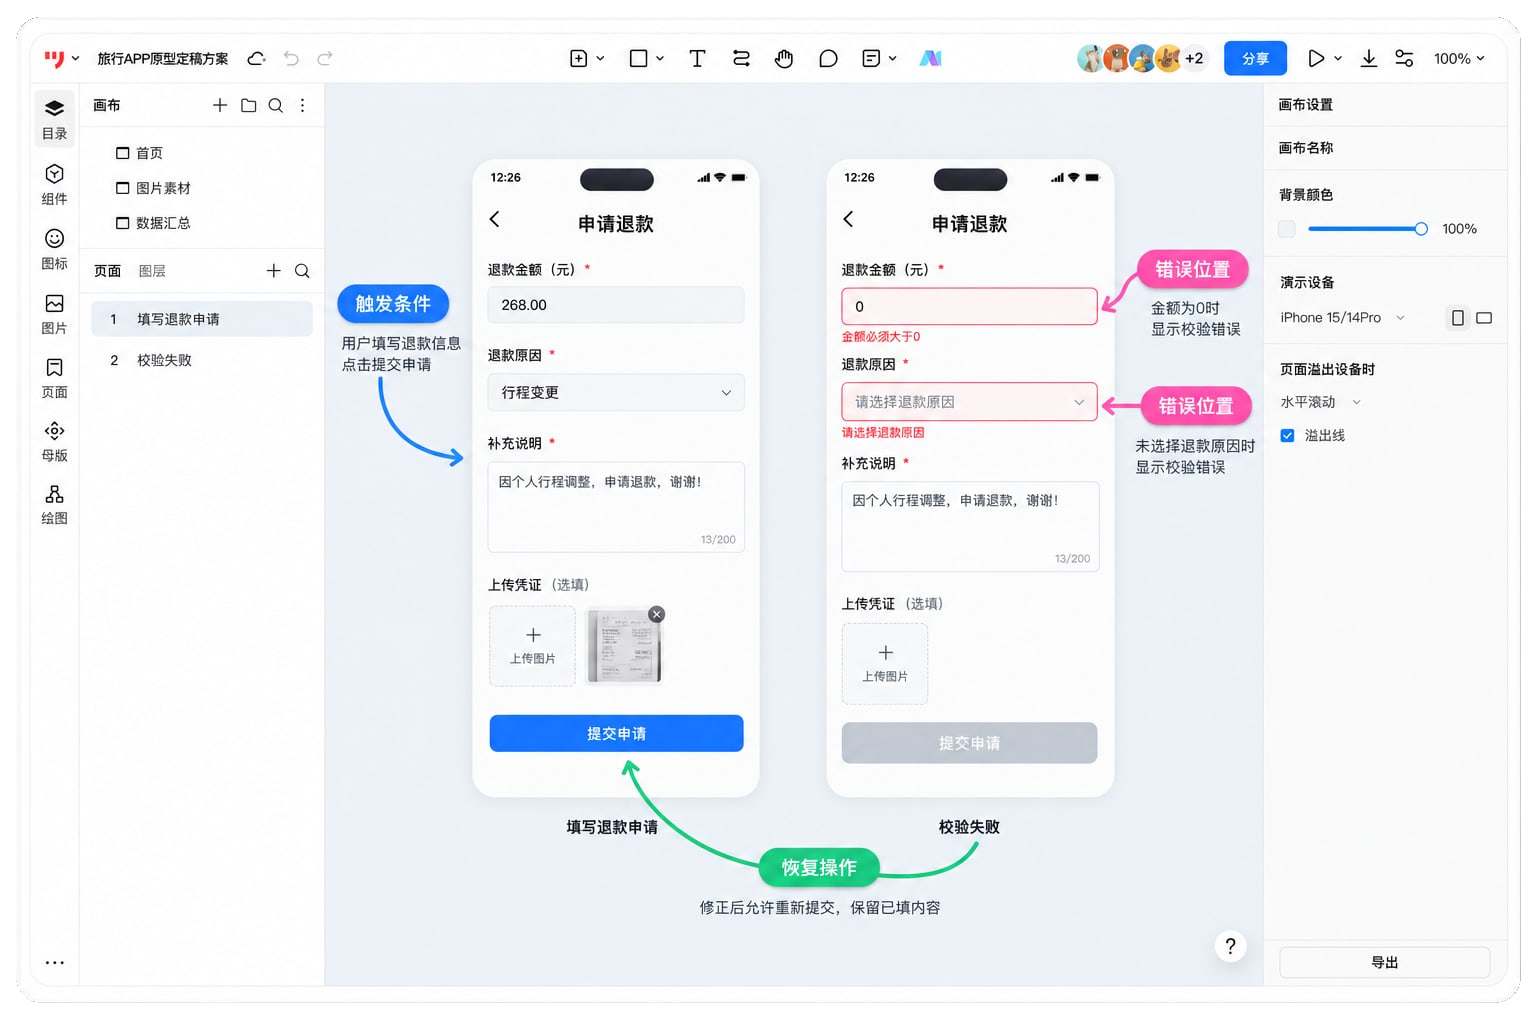Viewport: 1536px width, 1024px height.
Task: Select the connector line tool
Action: coord(741,59)
